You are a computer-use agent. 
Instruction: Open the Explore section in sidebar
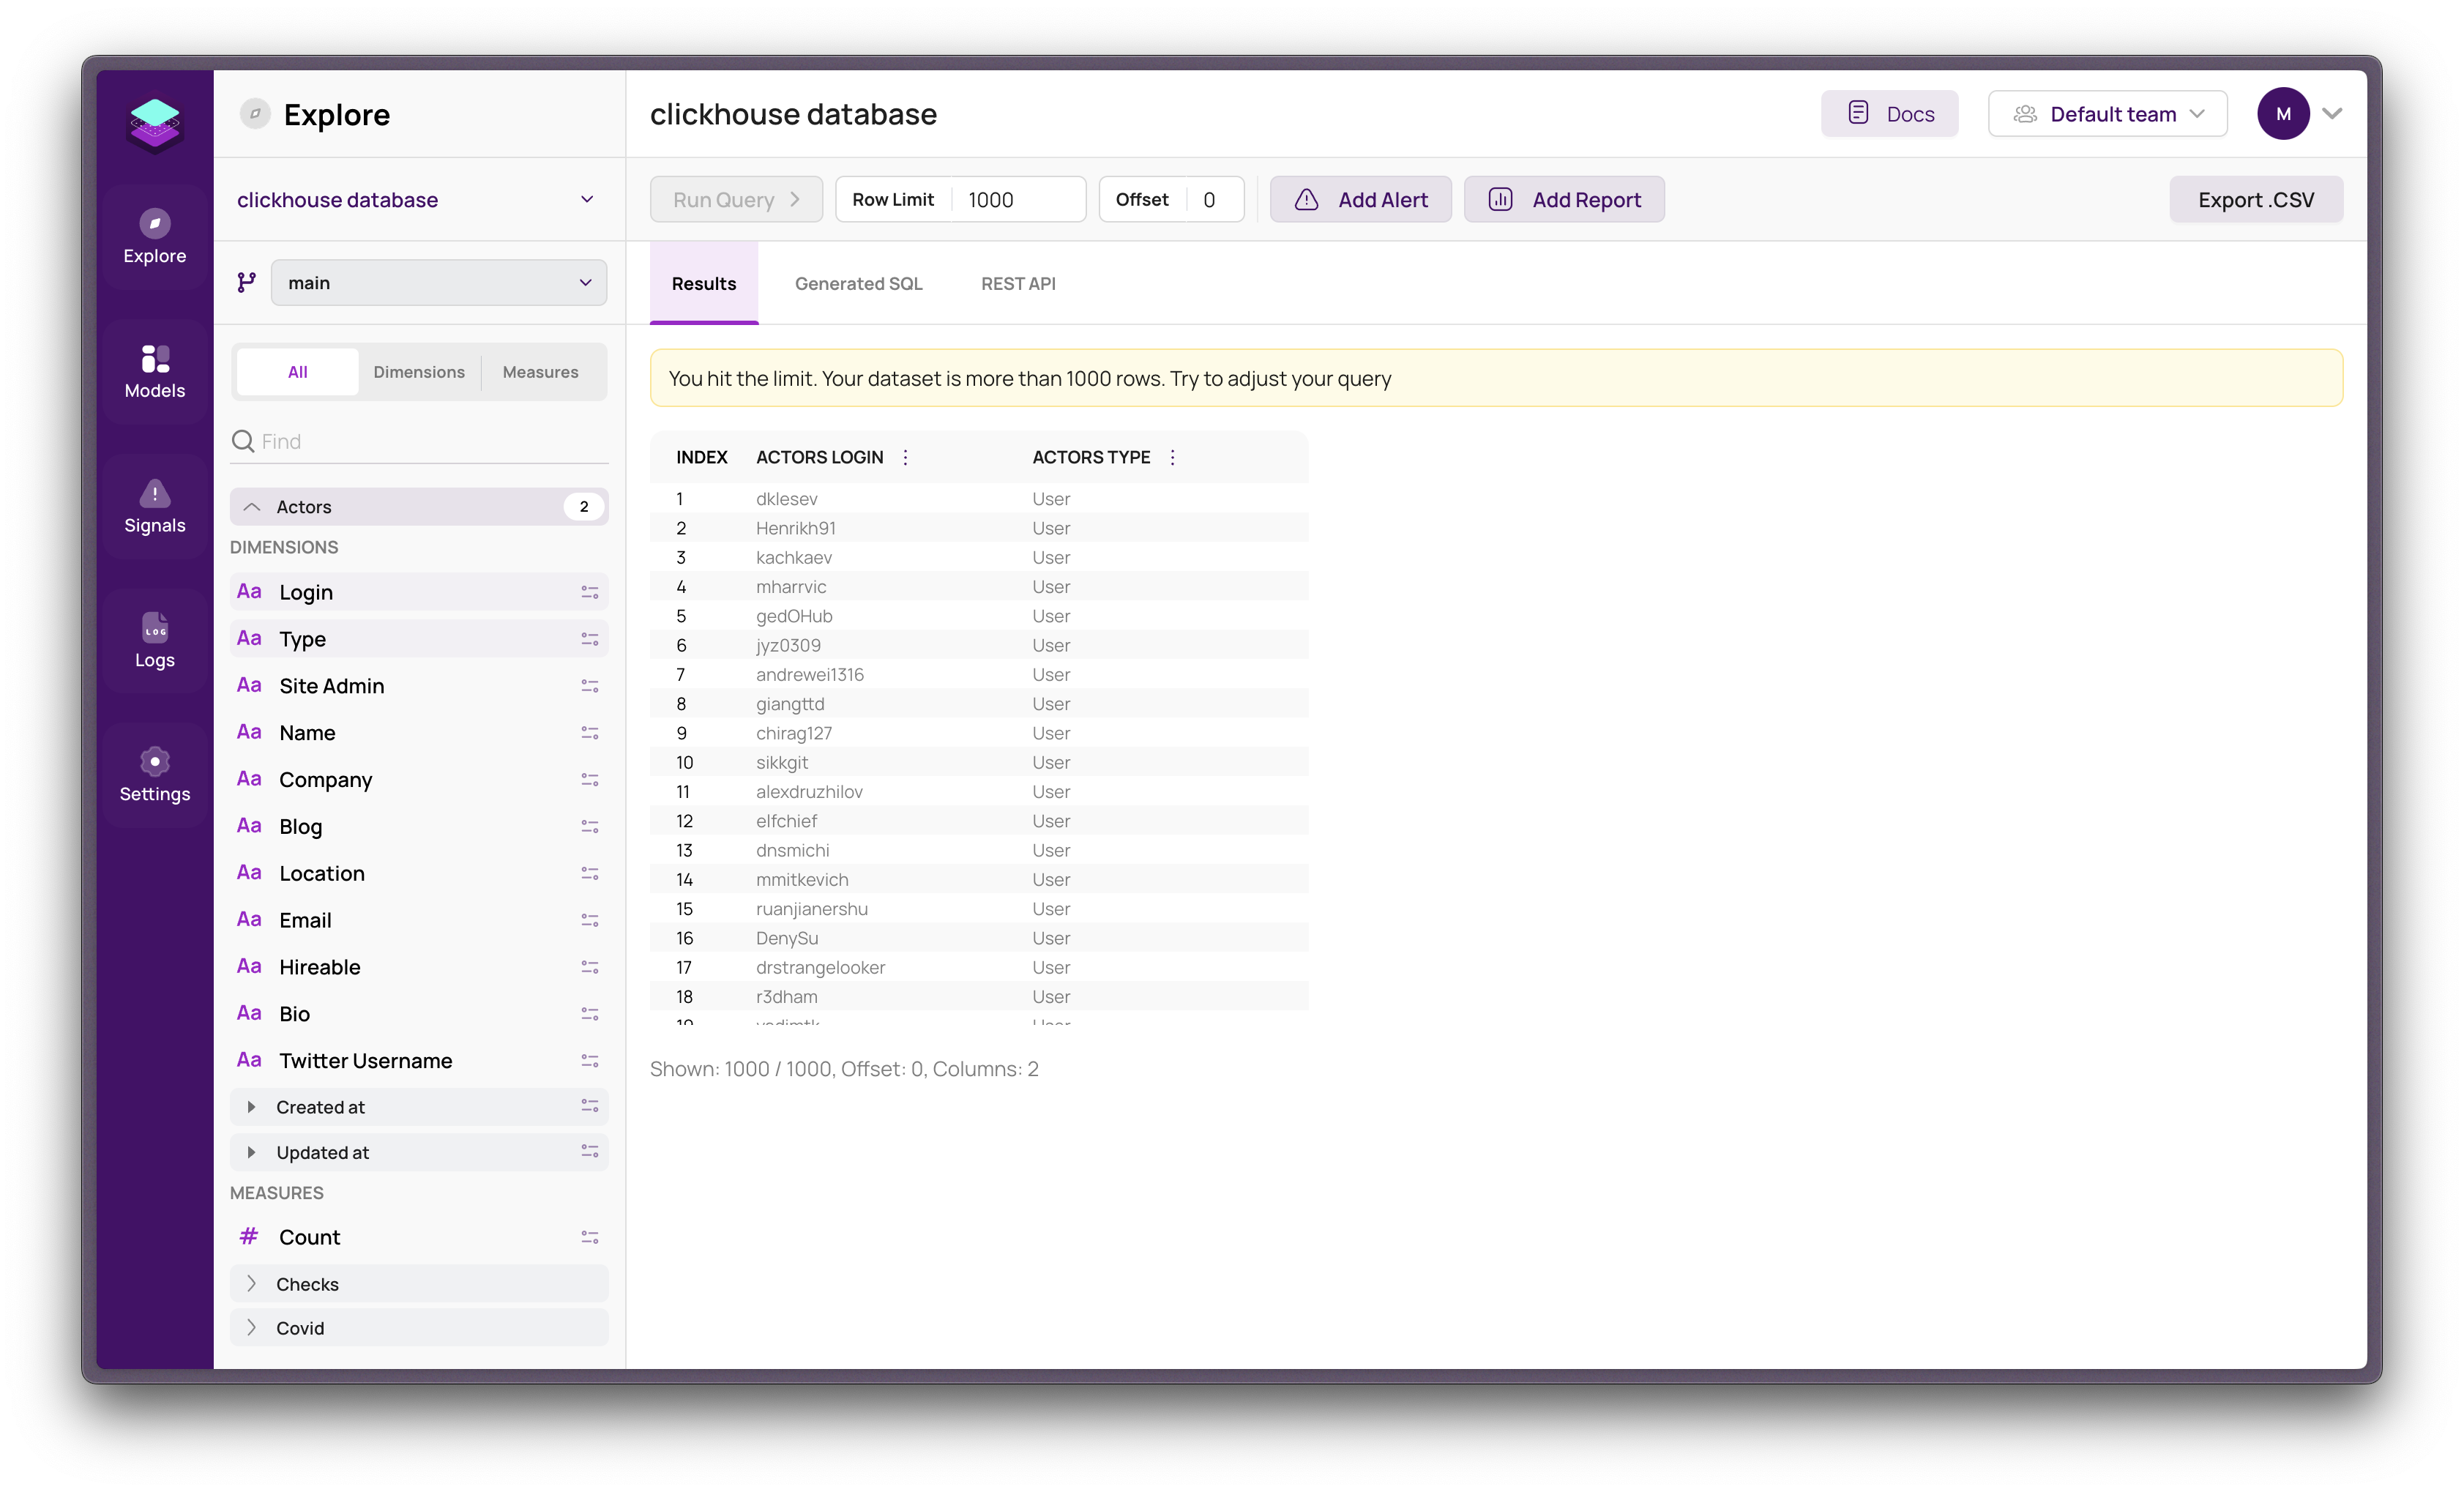[x=155, y=237]
